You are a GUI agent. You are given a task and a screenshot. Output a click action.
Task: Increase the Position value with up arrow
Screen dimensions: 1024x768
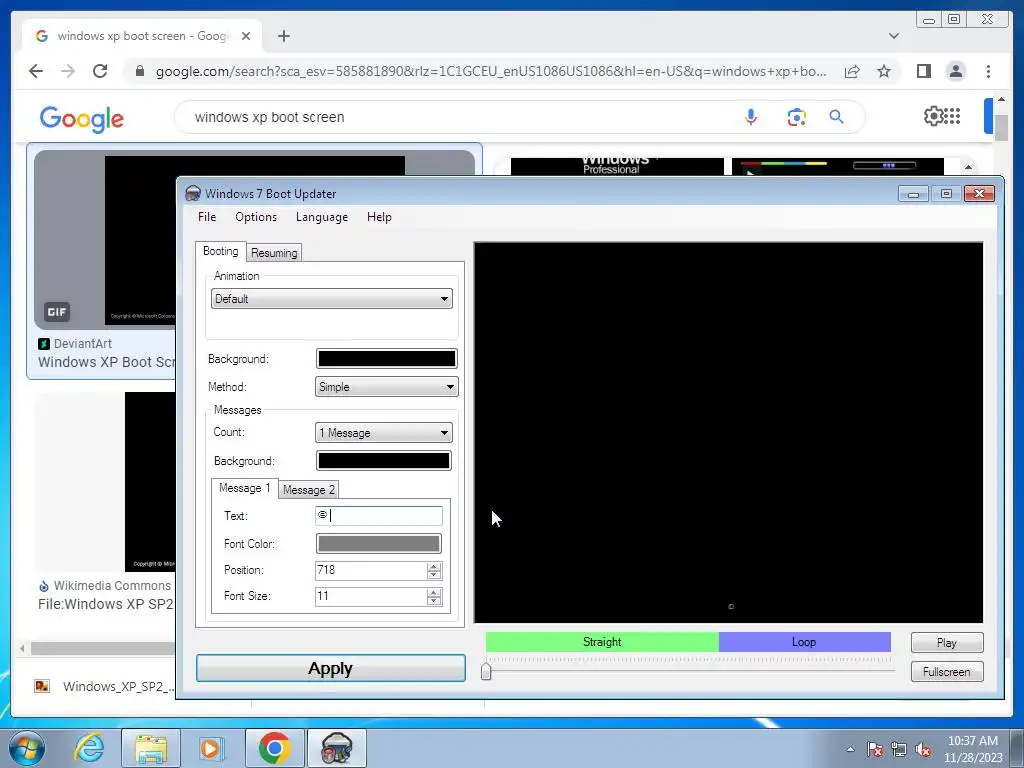click(x=434, y=566)
